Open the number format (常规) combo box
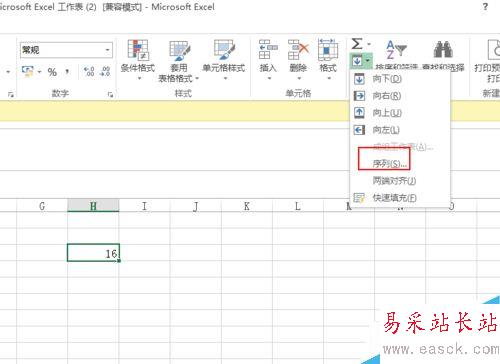 coord(66,50)
